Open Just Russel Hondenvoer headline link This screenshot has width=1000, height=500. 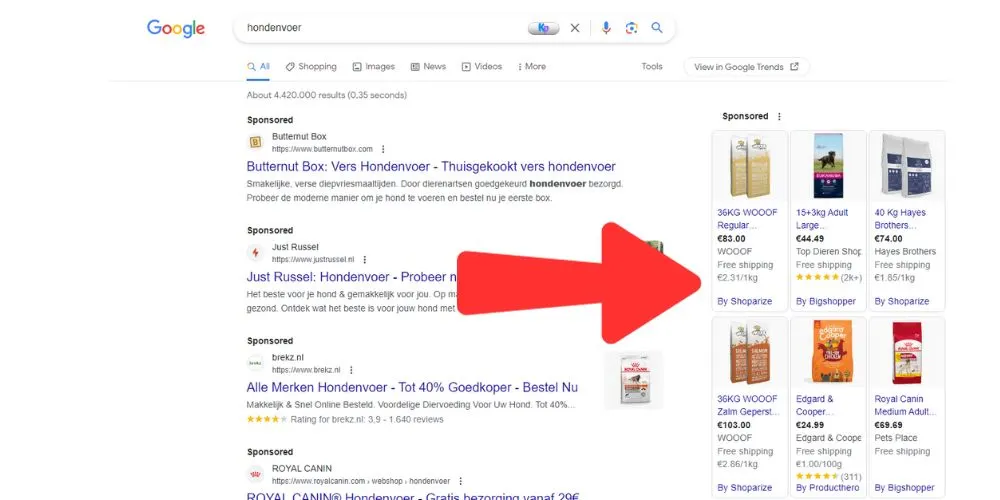click(352, 277)
